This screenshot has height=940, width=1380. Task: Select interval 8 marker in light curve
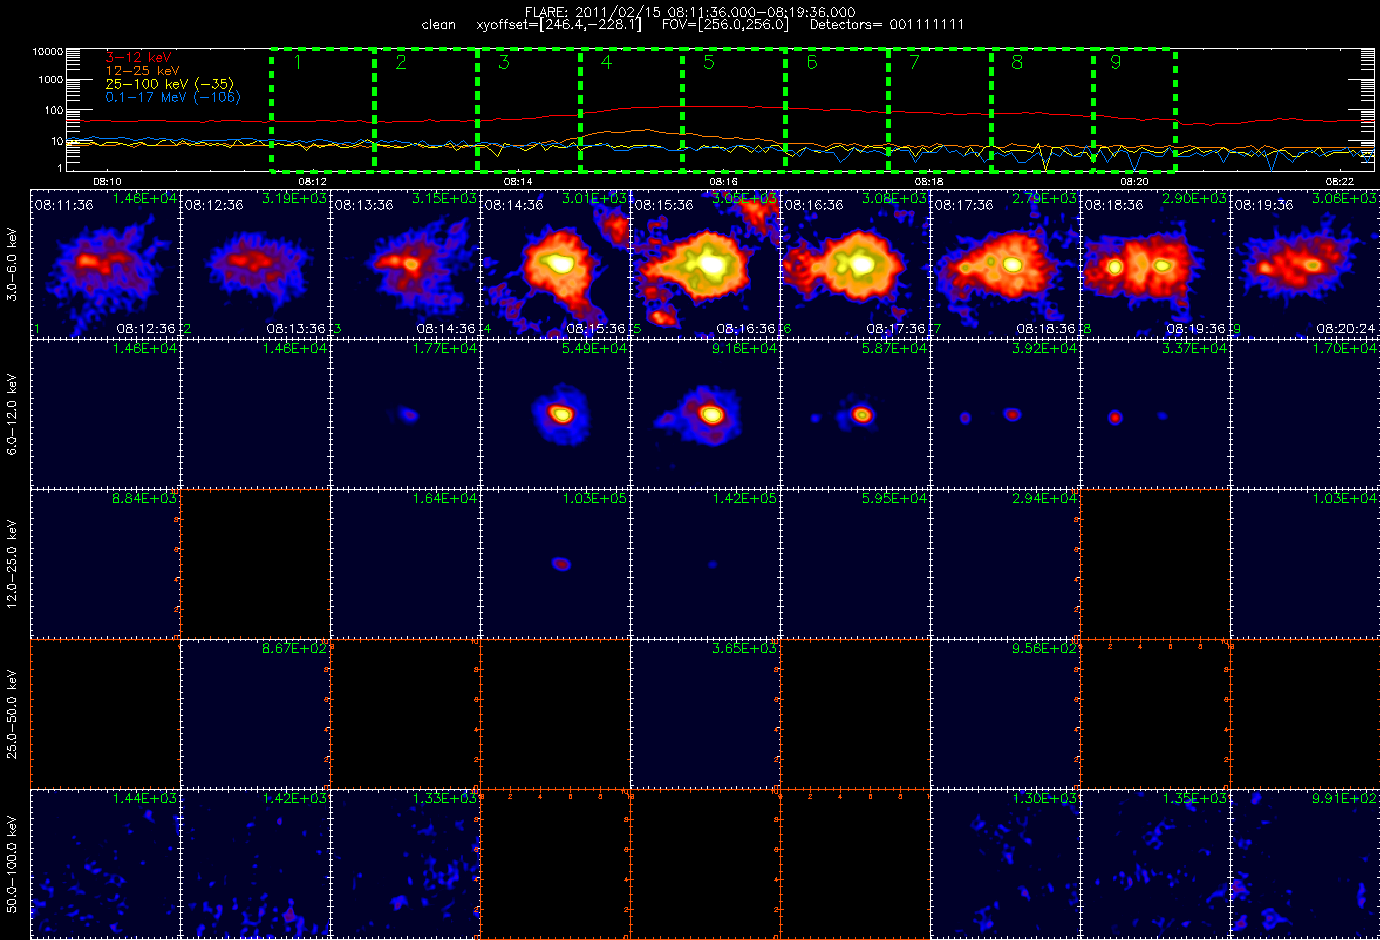[1017, 62]
